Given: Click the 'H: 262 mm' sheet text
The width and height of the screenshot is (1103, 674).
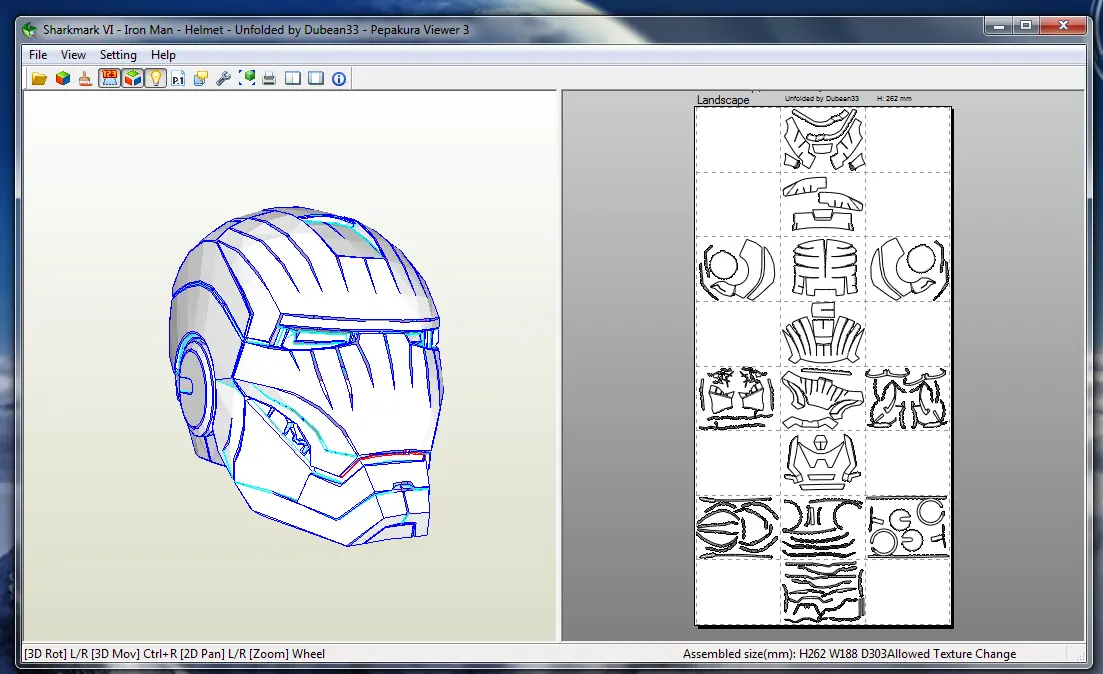Looking at the screenshot, I should tap(894, 98).
